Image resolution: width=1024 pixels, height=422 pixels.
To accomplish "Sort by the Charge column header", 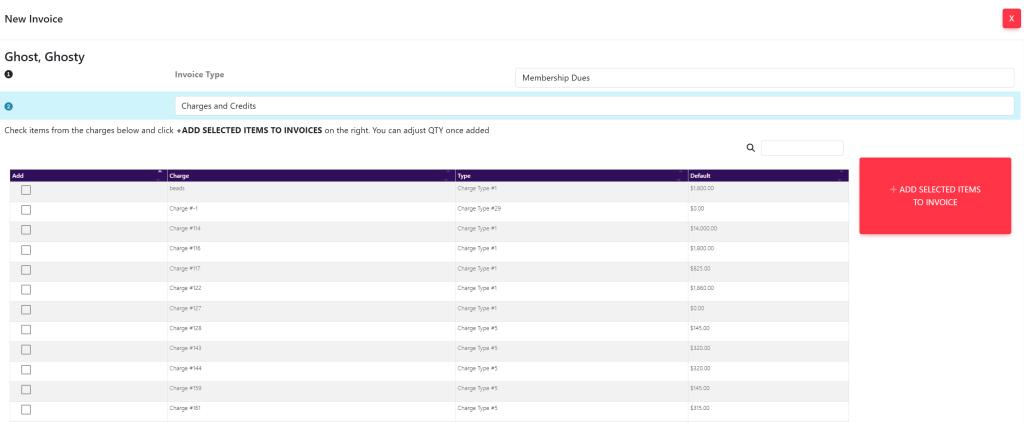I will click(310, 176).
